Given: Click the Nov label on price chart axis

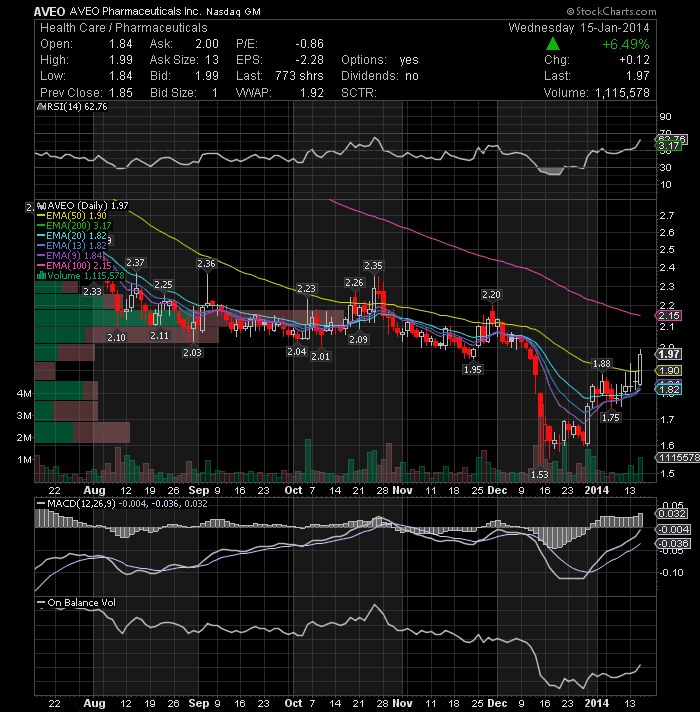Looking at the screenshot, I should click(402, 490).
